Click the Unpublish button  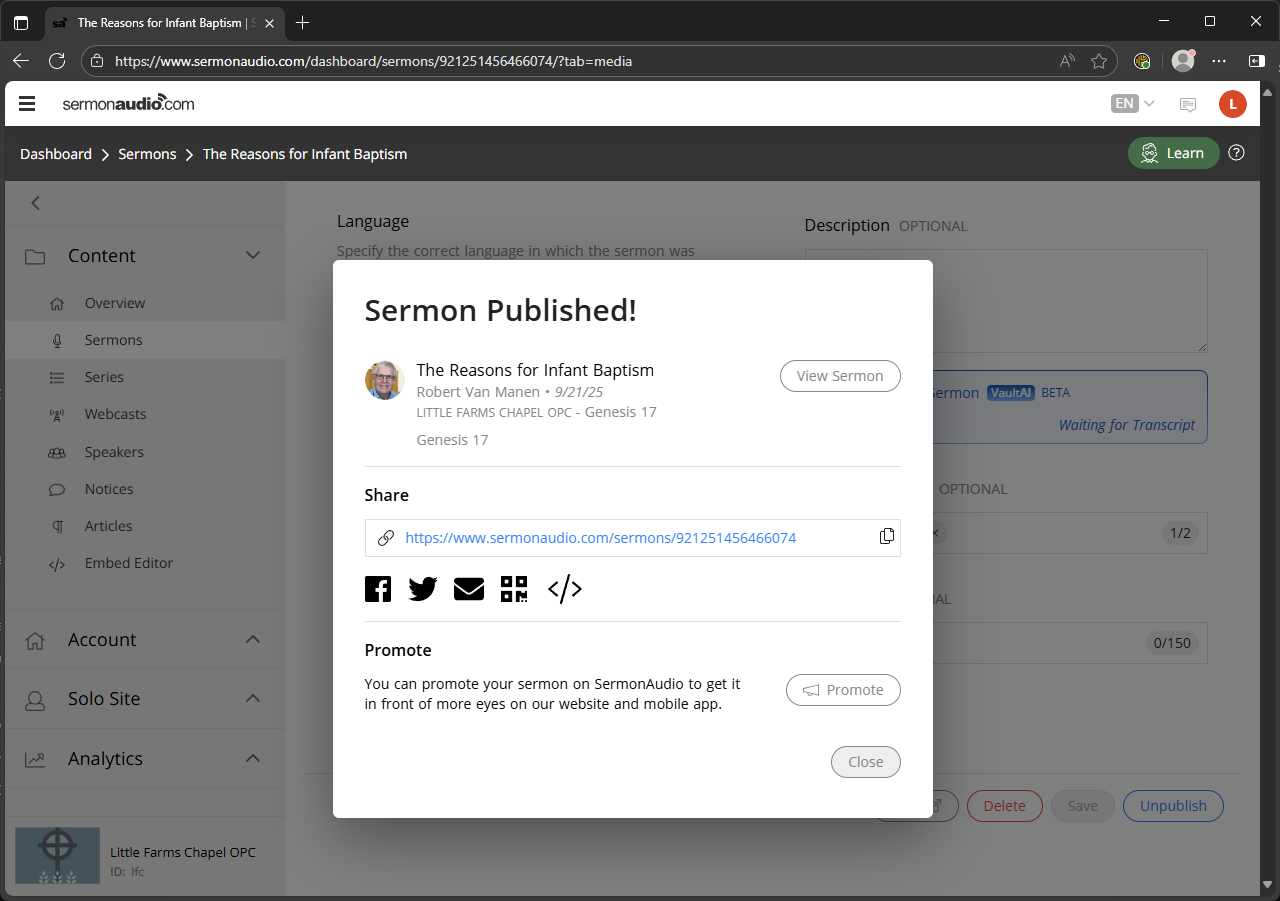point(1173,806)
